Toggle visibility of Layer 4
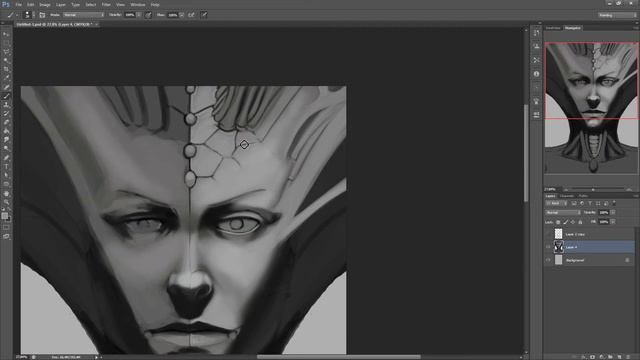640x360 pixels. coord(548,247)
